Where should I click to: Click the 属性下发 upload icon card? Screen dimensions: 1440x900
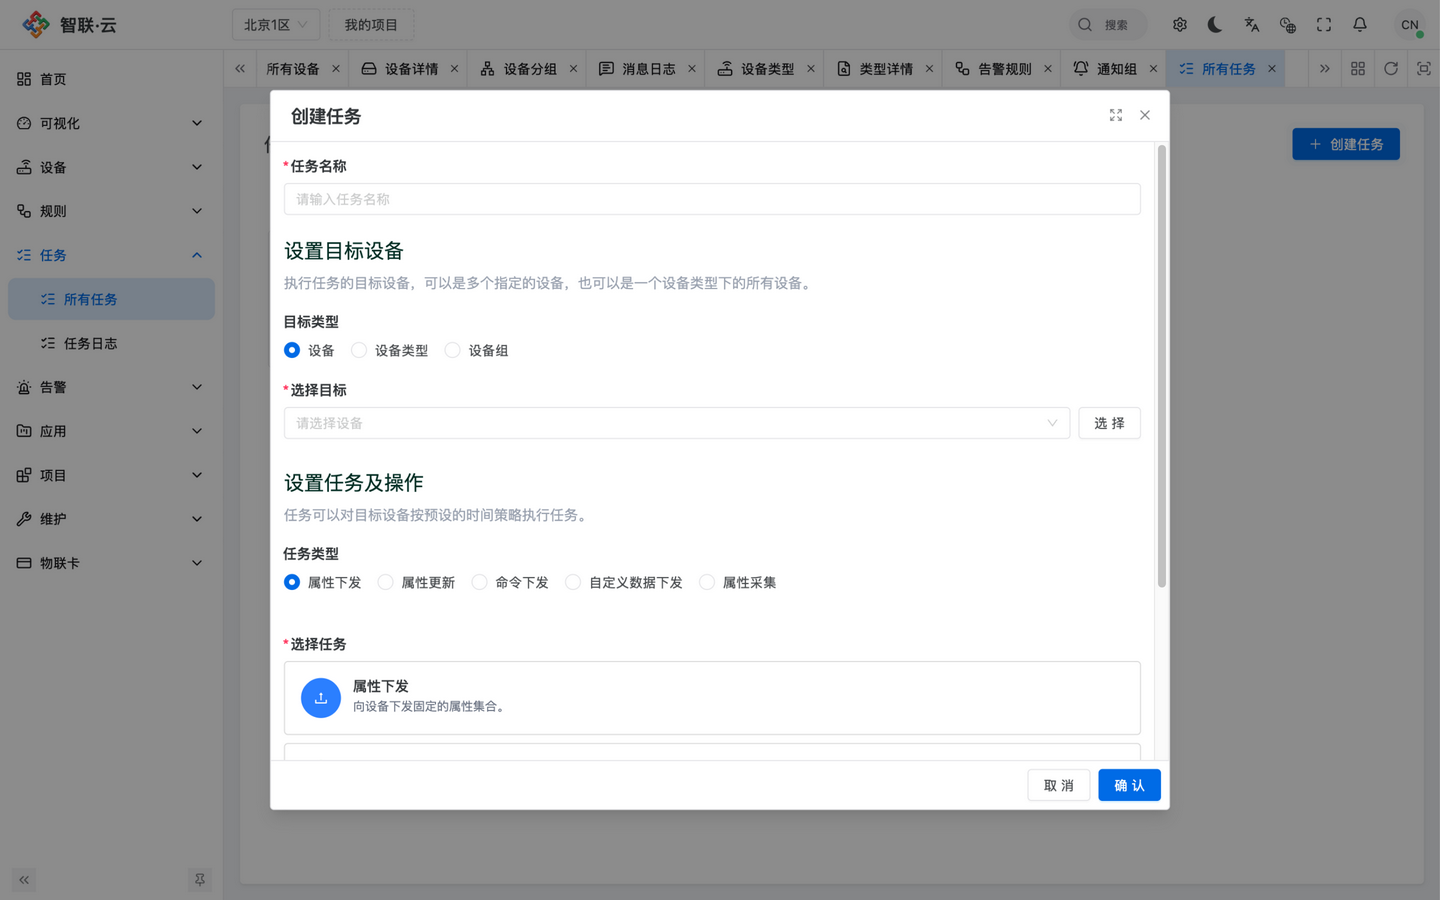(x=712, y=698)
